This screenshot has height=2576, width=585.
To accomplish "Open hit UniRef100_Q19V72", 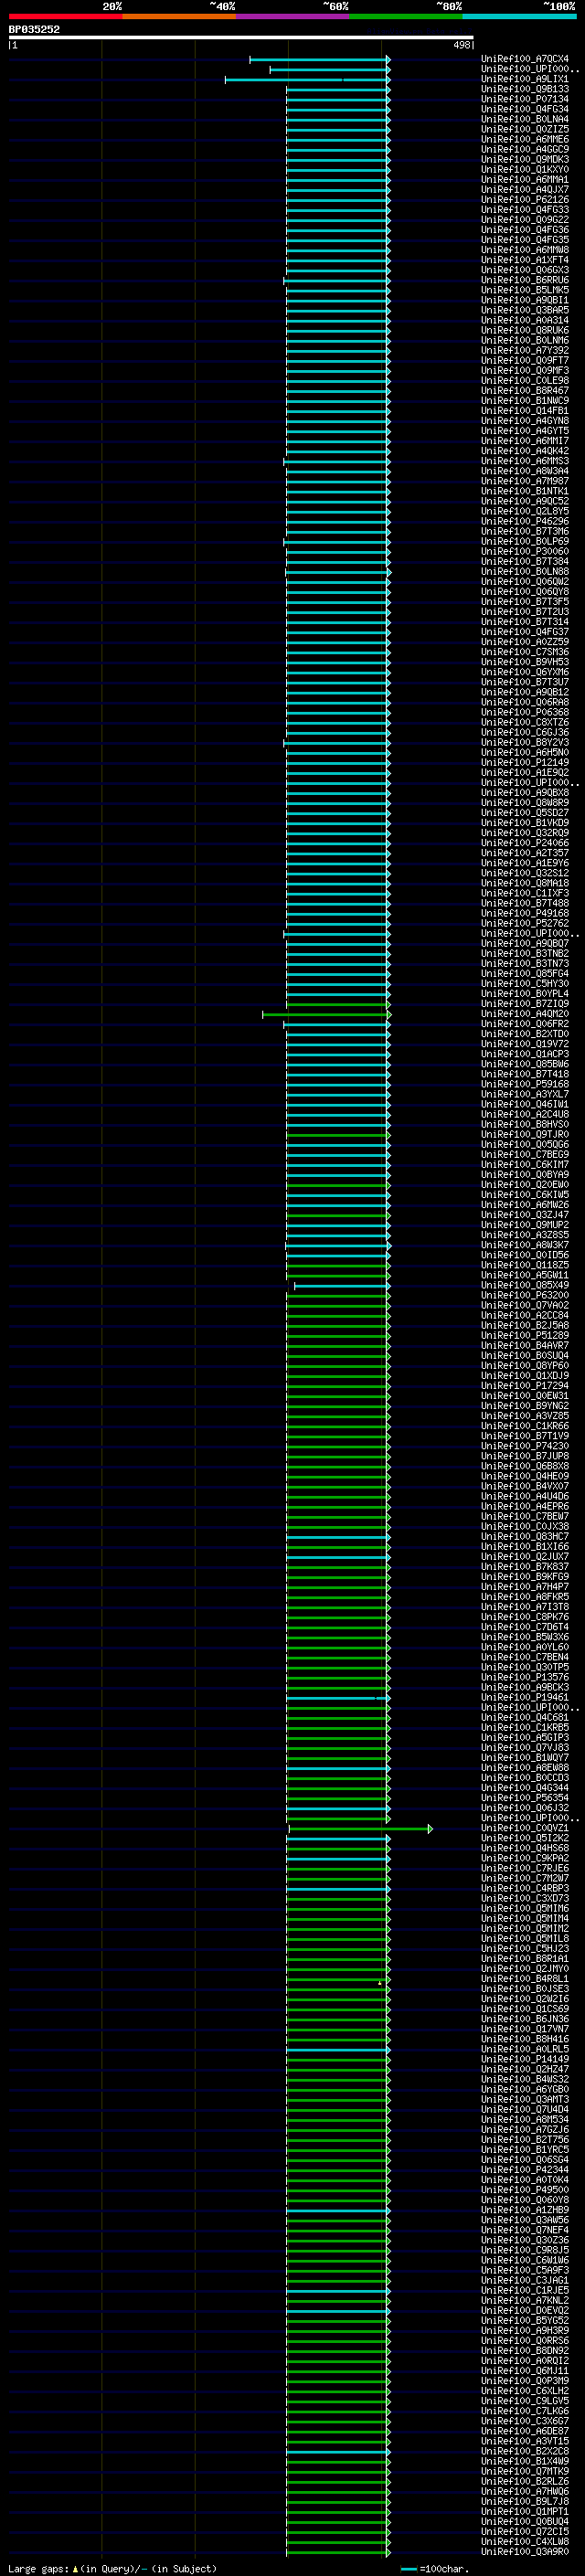I will (x=525, y=1044).
